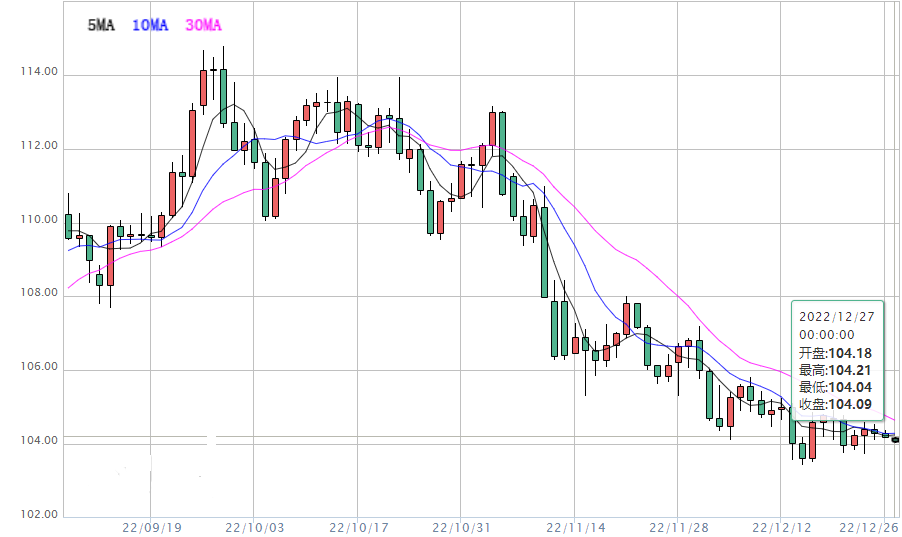The image size is (902, 537).
Task: Click the tooltip date 2022/12/27
Action: point(836,317)
